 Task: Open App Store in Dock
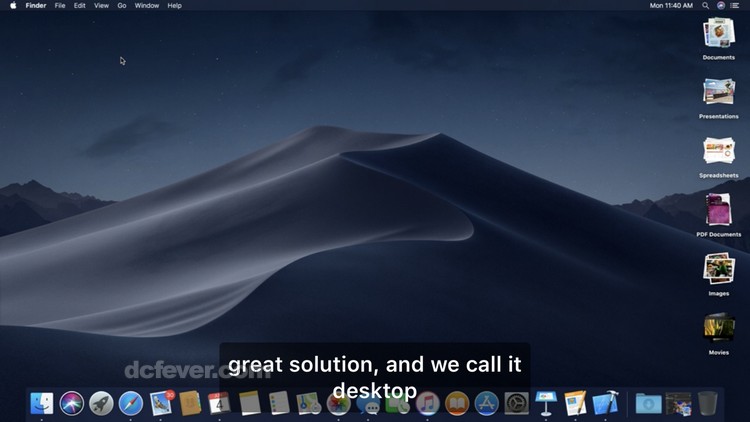coord(486,403)
